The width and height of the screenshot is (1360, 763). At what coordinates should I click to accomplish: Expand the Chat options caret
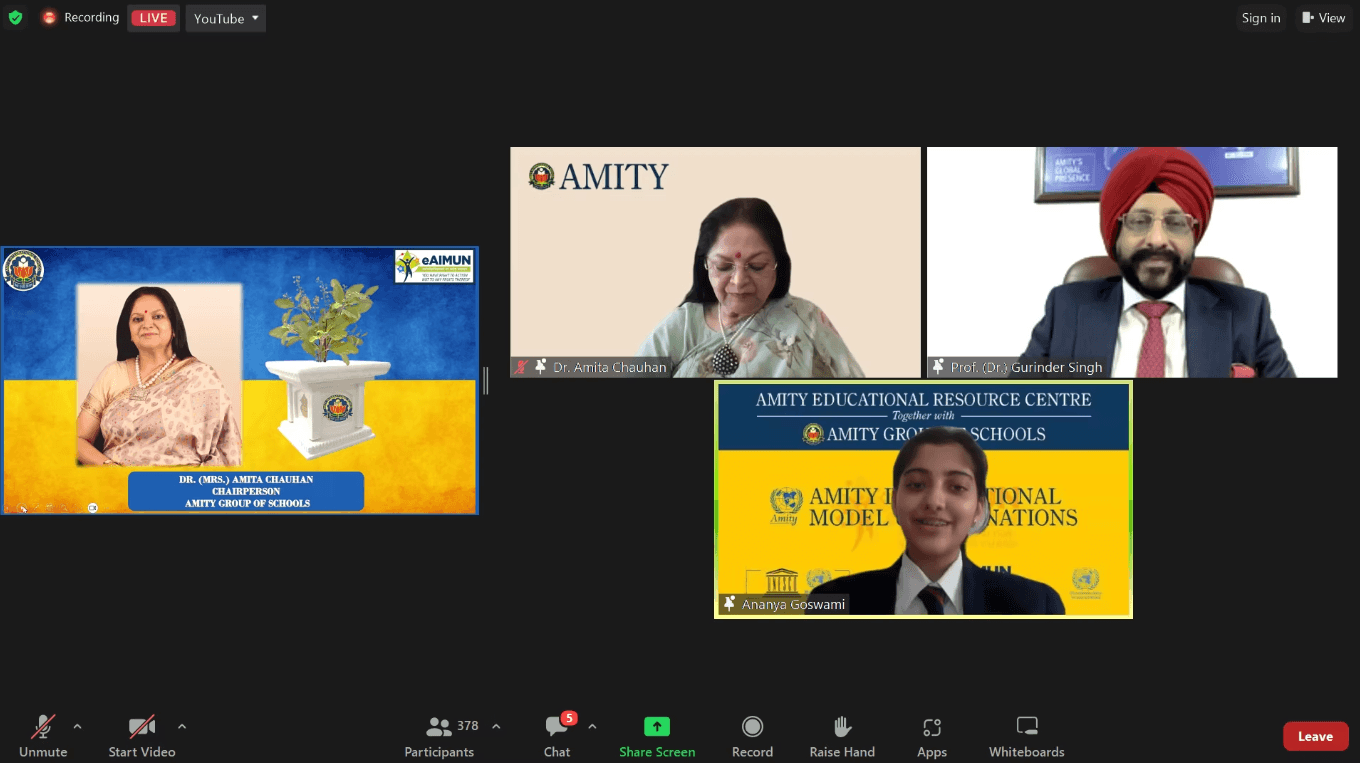tap(592, 727)
